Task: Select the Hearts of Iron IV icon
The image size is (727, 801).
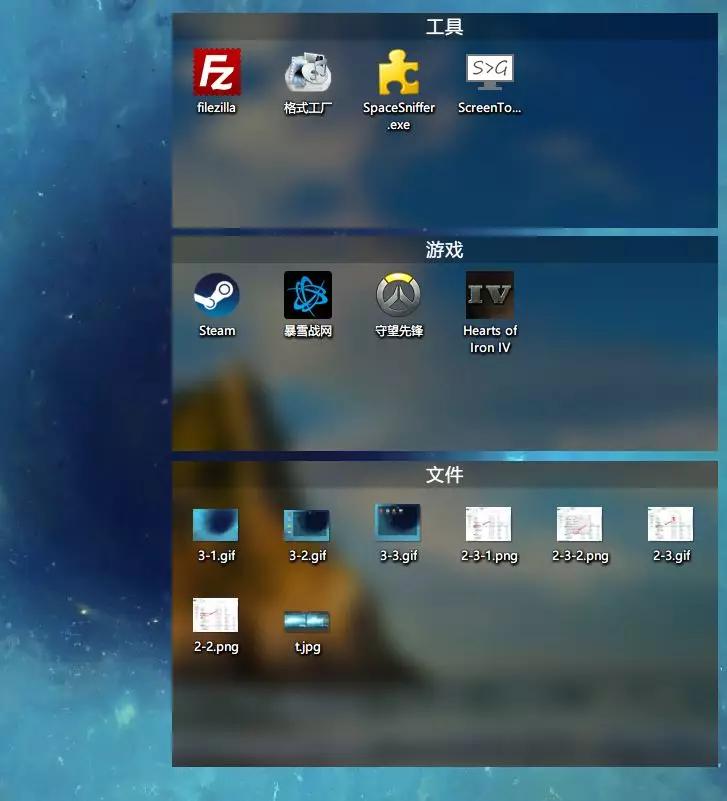Action: (x=490, y=296)
